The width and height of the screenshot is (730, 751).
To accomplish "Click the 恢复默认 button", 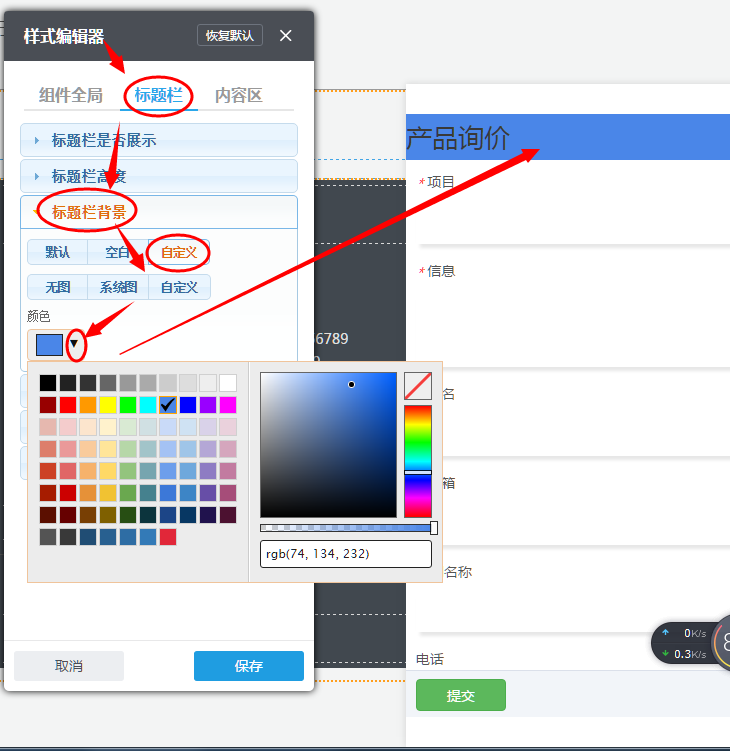I will tap(230, 36).
